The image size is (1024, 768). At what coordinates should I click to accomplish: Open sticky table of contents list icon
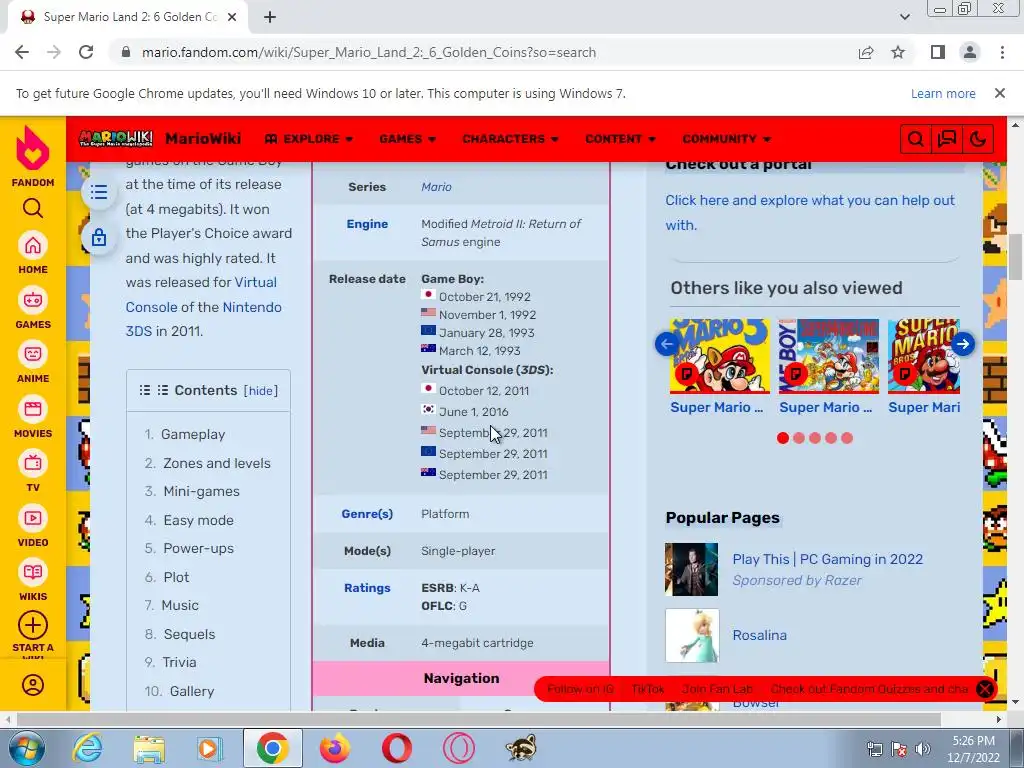tap(99, 192)
